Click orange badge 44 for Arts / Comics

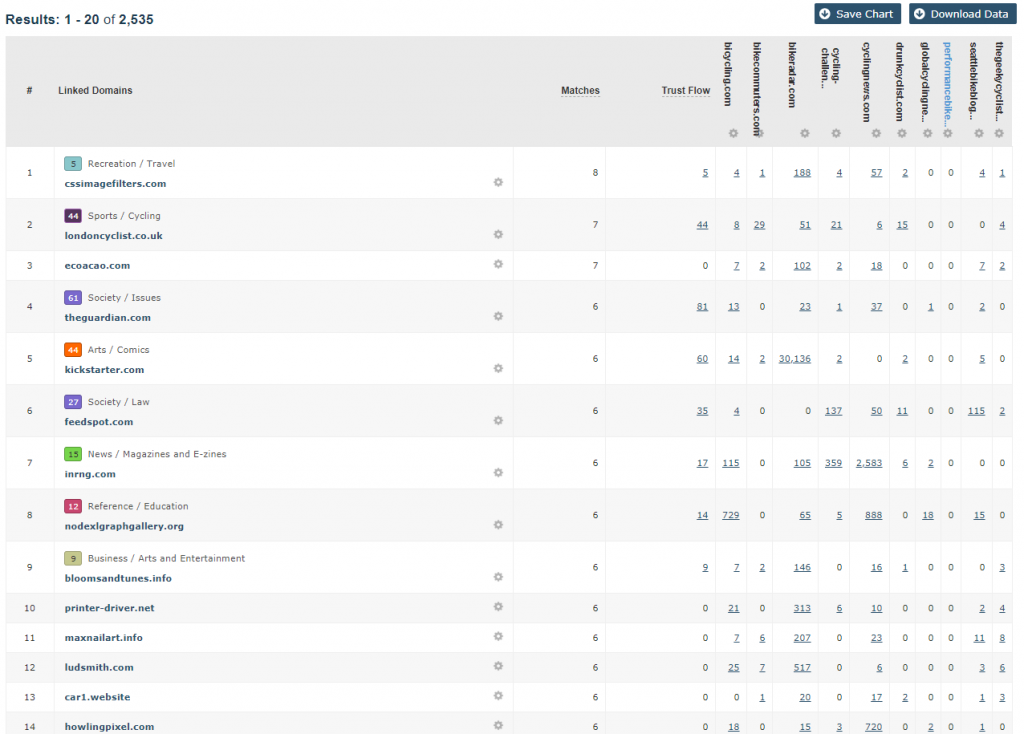click(x=73, y=350)
